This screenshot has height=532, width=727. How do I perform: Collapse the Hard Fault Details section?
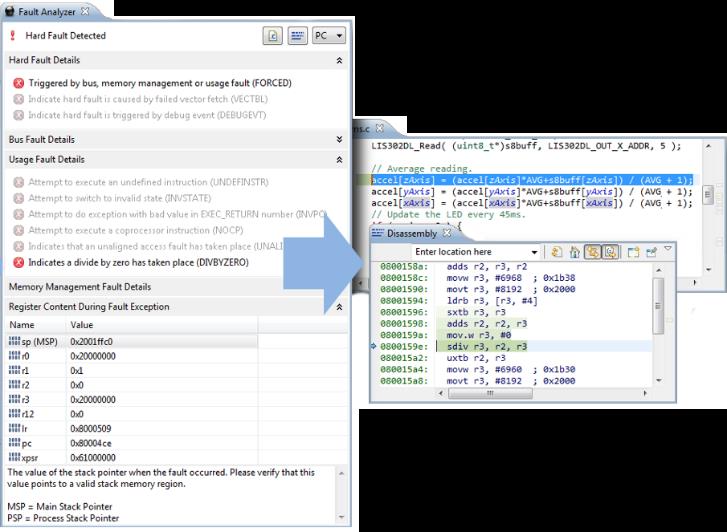(x=339, y=61)
